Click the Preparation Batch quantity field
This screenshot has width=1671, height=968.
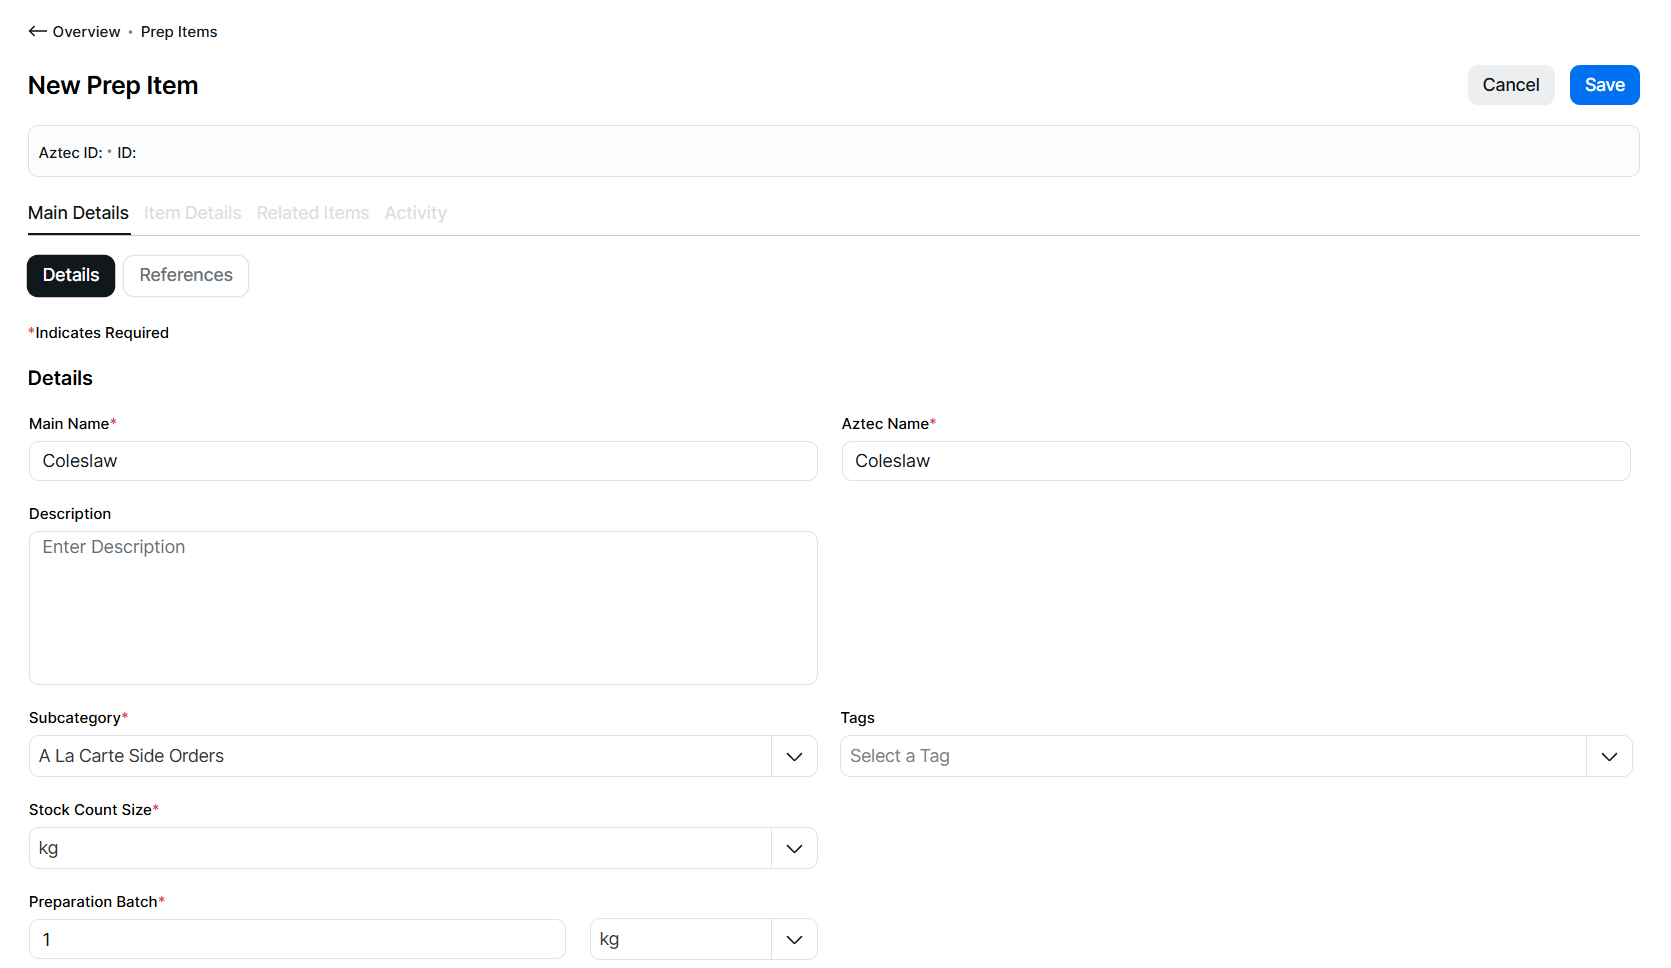pos(297,940)
